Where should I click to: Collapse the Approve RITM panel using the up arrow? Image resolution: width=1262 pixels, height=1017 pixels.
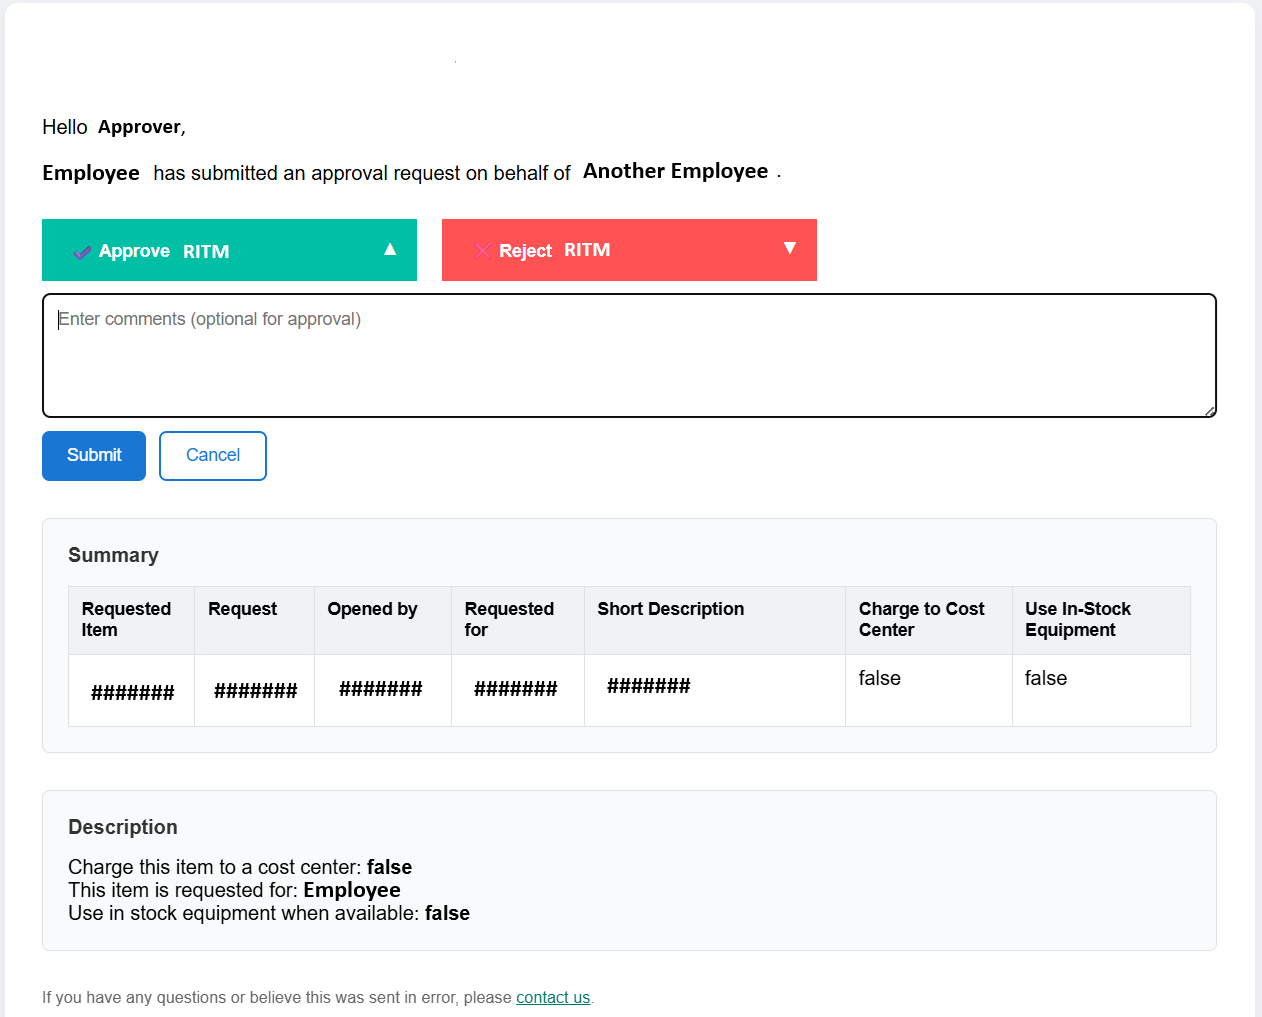pos(390,249)
